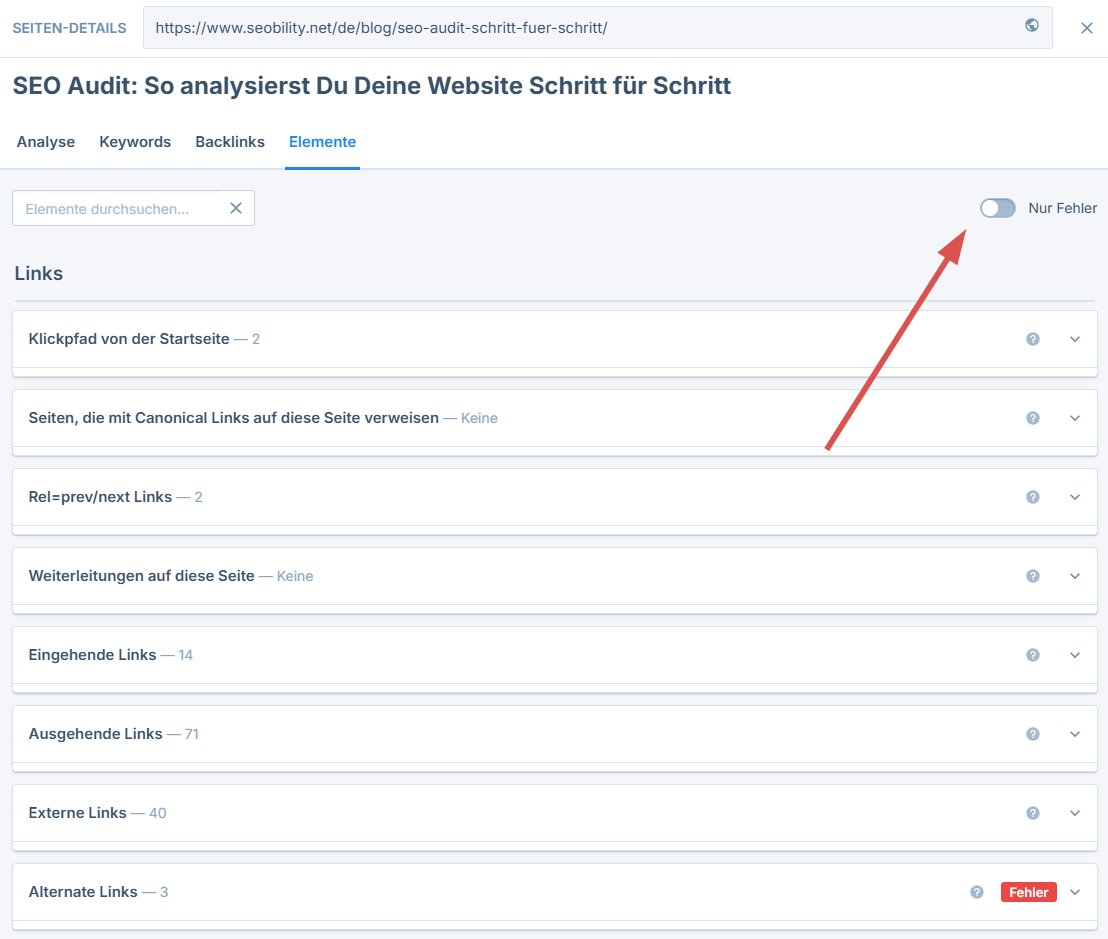Toggle the Nur Fehler switch

point(998,208)
